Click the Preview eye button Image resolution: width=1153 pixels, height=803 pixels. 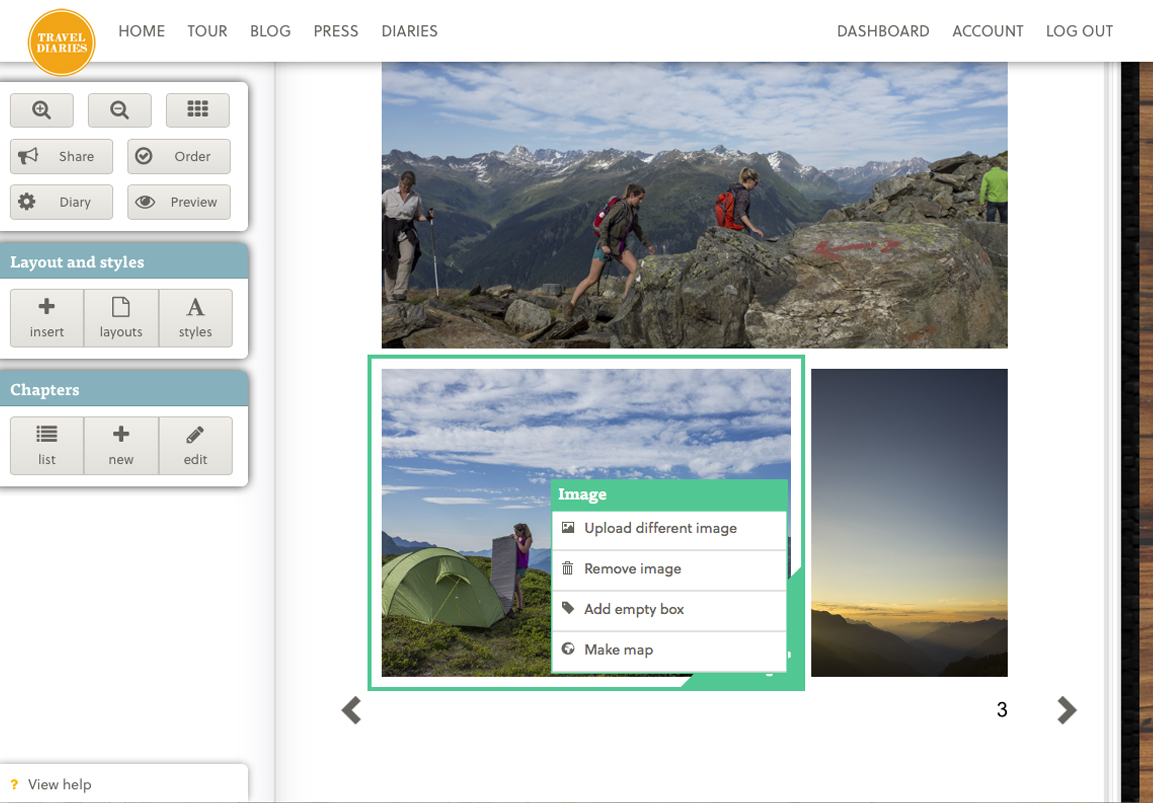click(x=179, y=202)
